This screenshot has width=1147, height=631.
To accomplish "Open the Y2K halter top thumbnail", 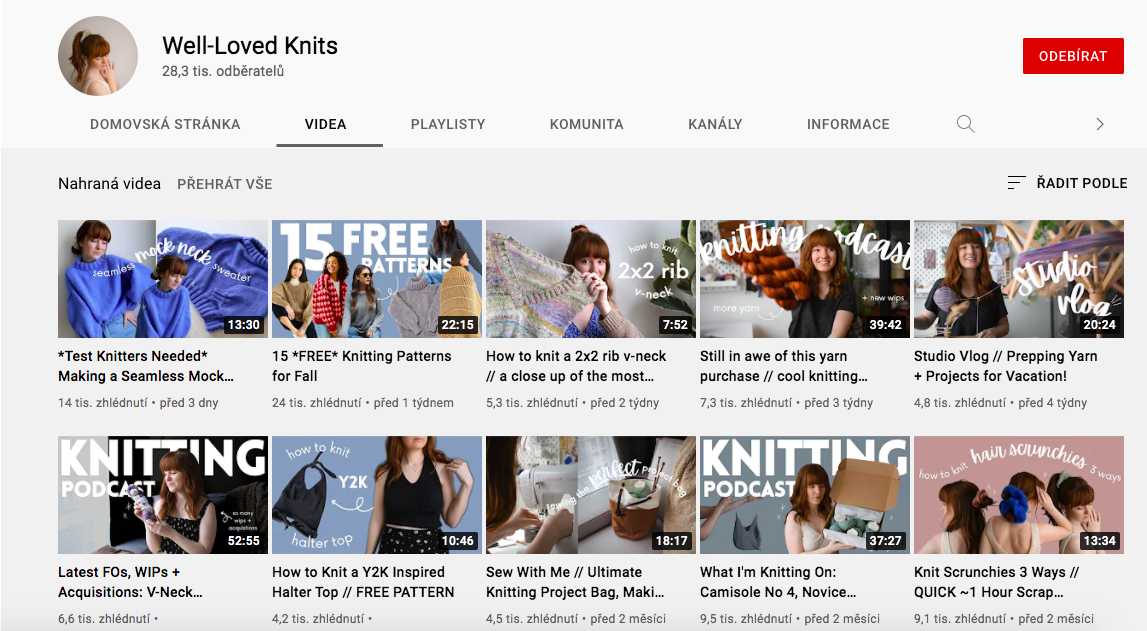I will coord(377,495).
